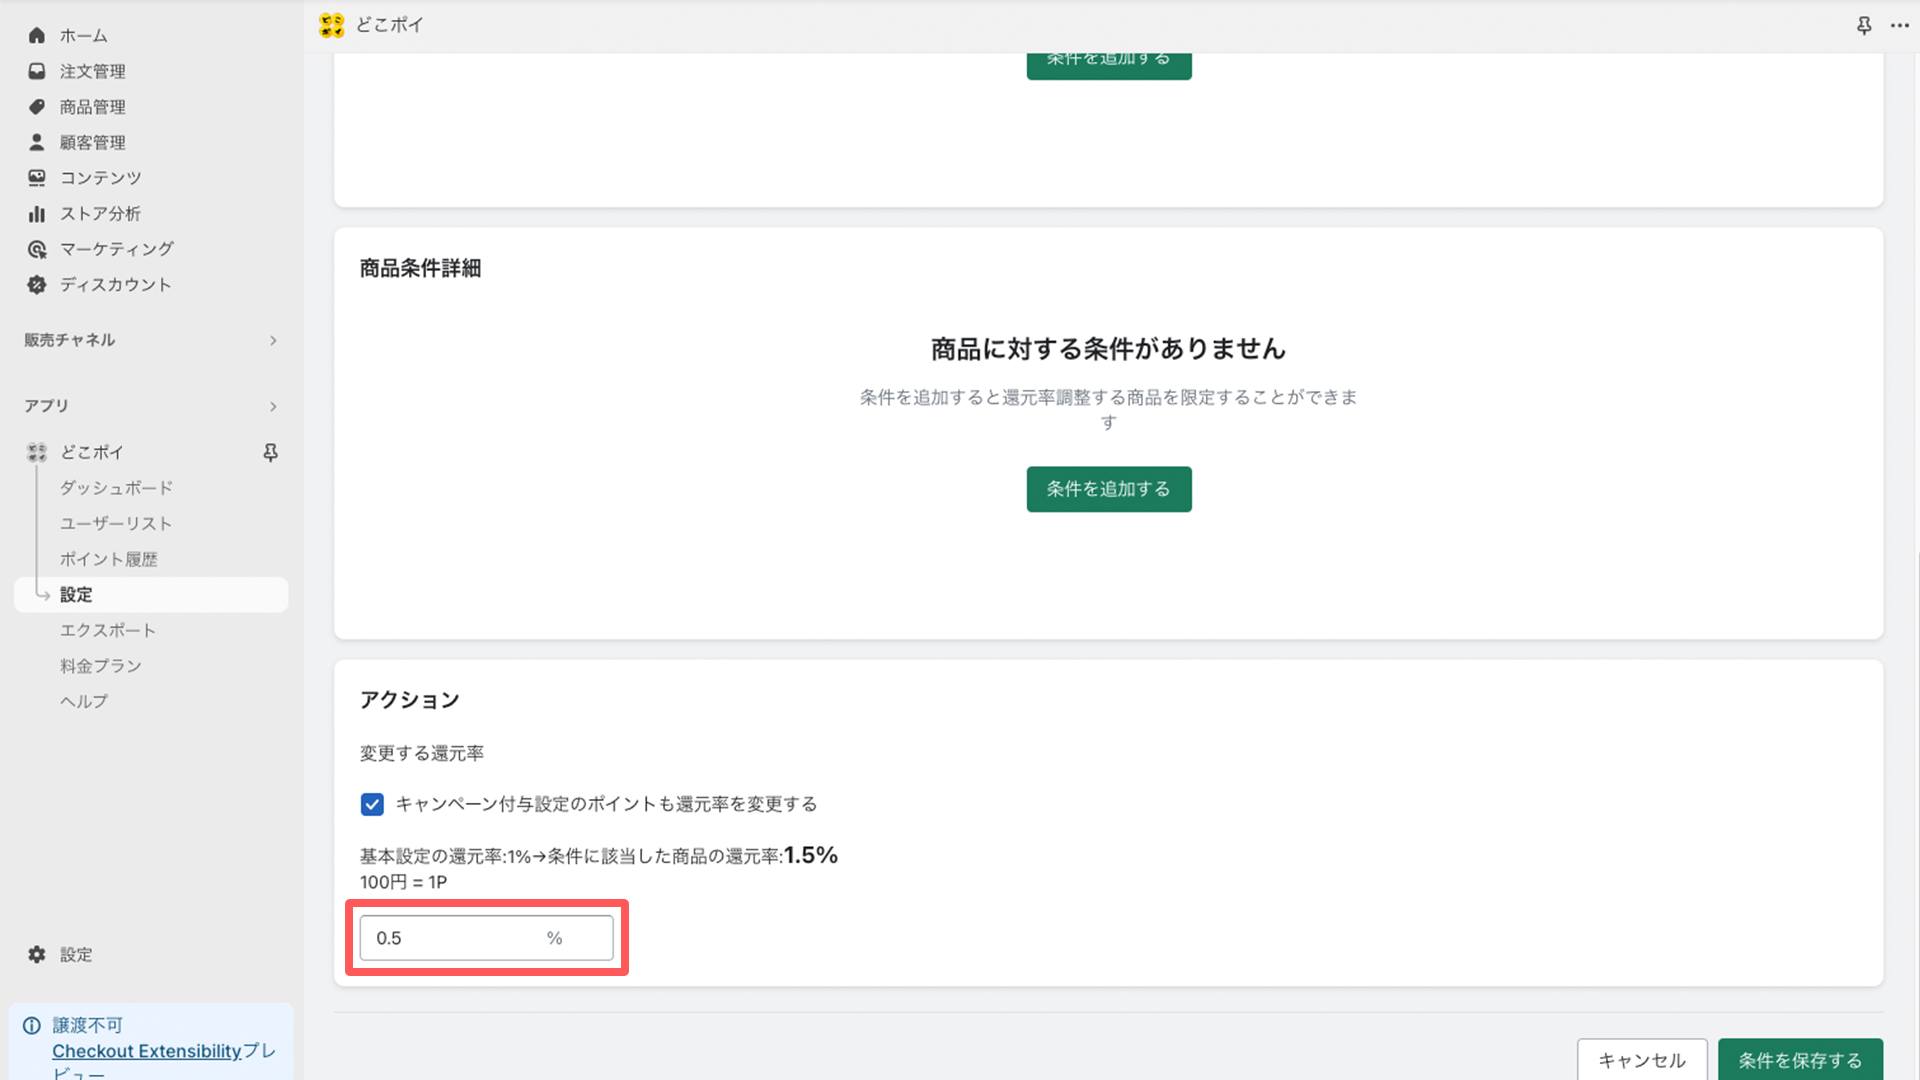Image resolution: width=1920 pixels, height=1080 pixels.
Task: Expand the 販売チャネル section chevron
Action: [273, 341]
